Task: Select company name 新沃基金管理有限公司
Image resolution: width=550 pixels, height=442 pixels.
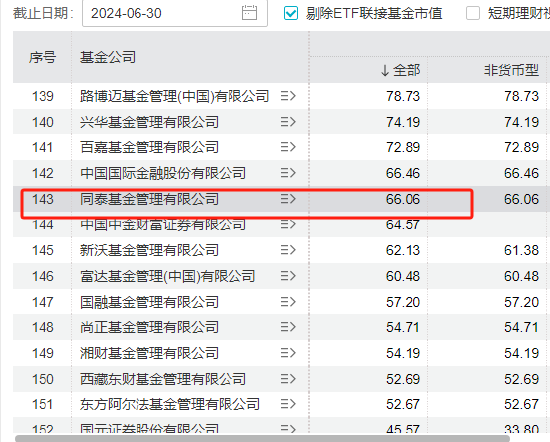Action: click(149, 250)
